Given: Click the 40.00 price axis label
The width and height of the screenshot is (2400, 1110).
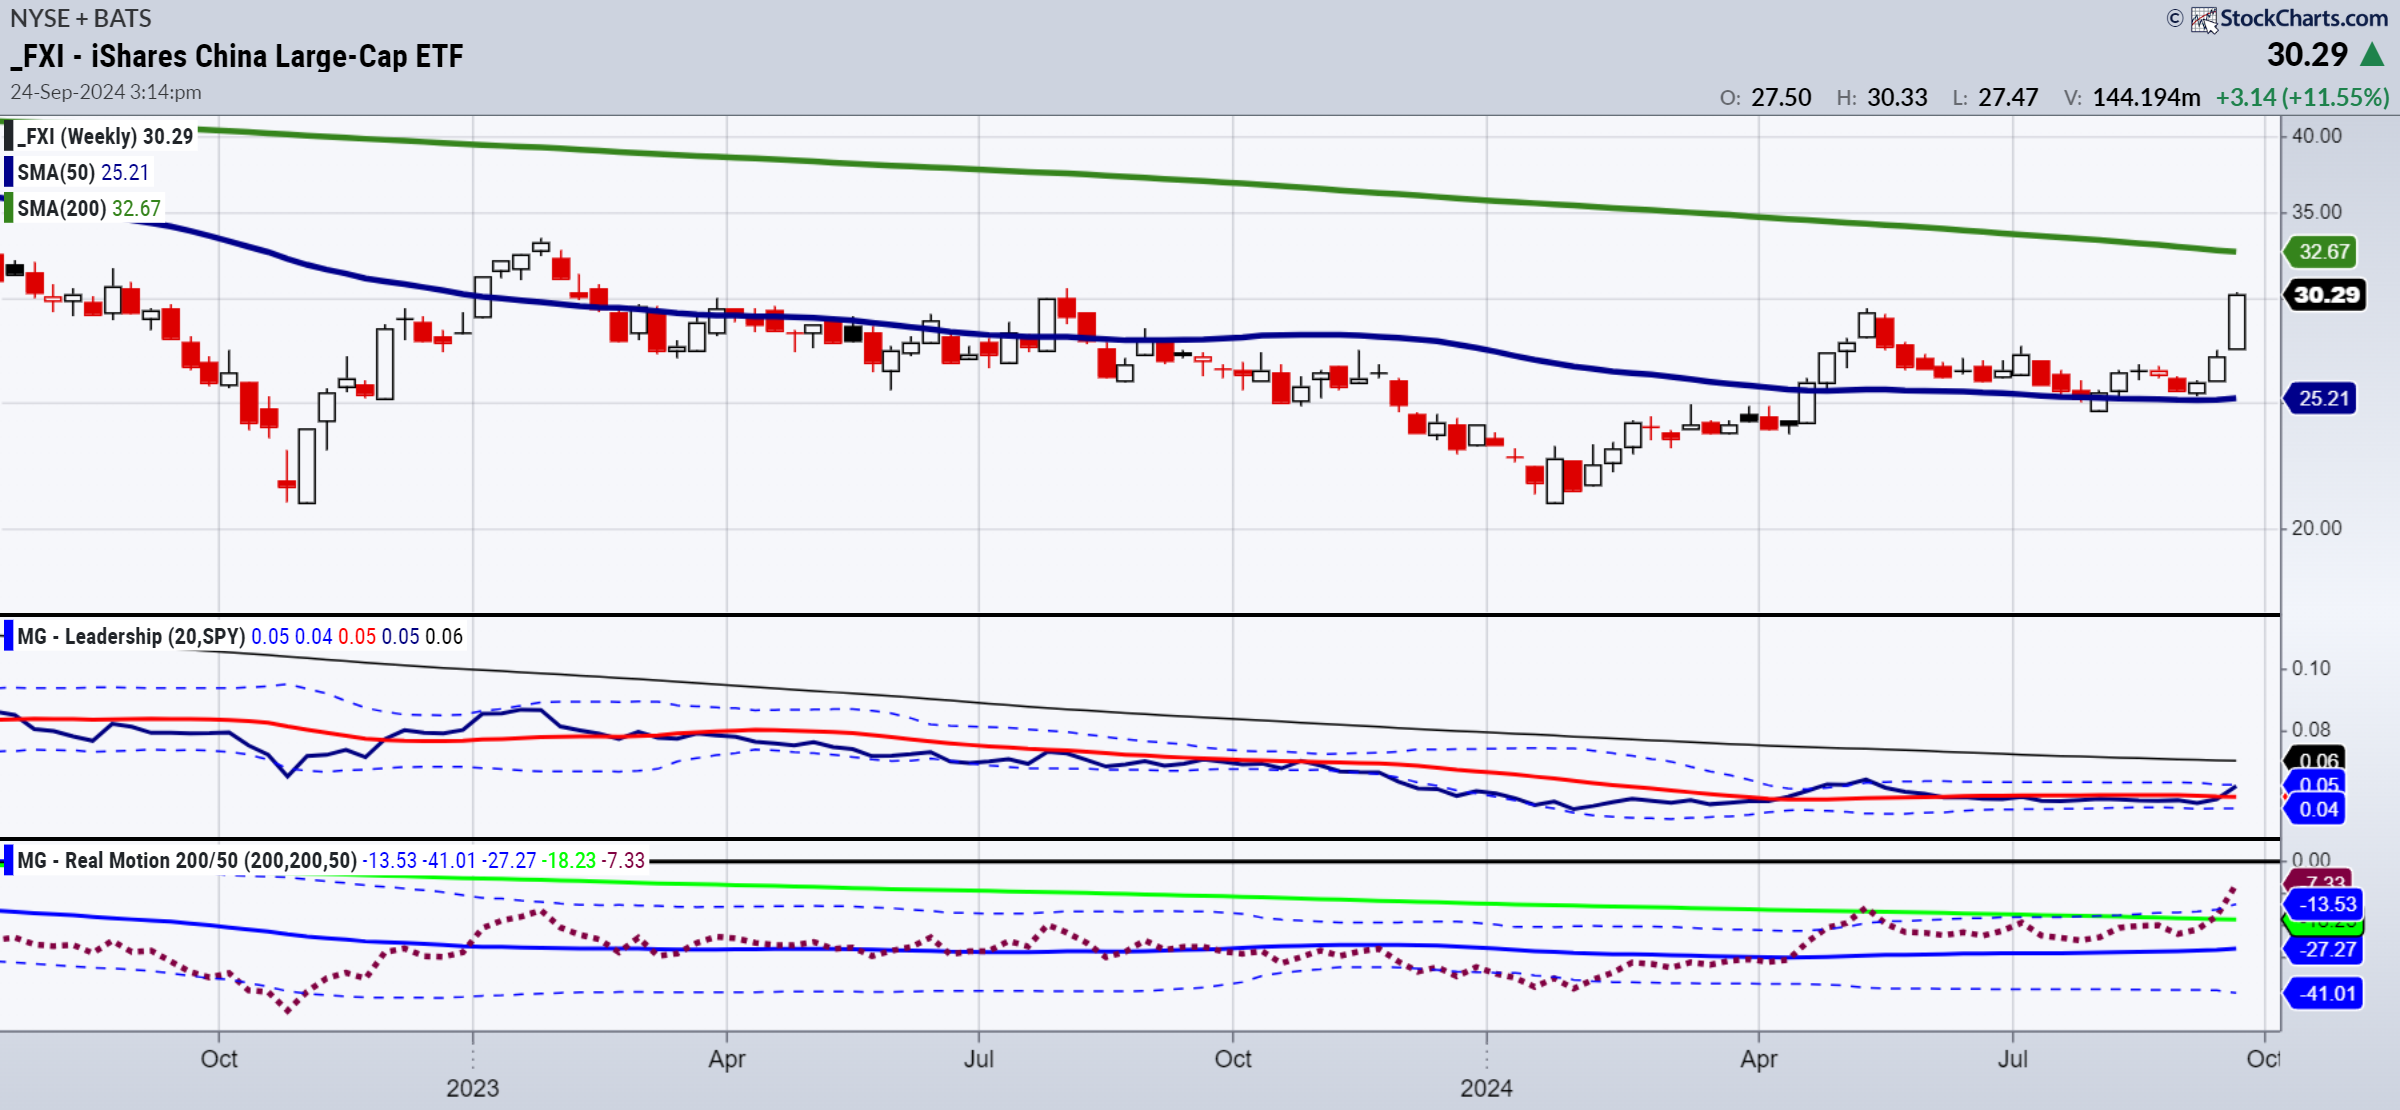Looking at the screenshot, I should coord(2316,135).
